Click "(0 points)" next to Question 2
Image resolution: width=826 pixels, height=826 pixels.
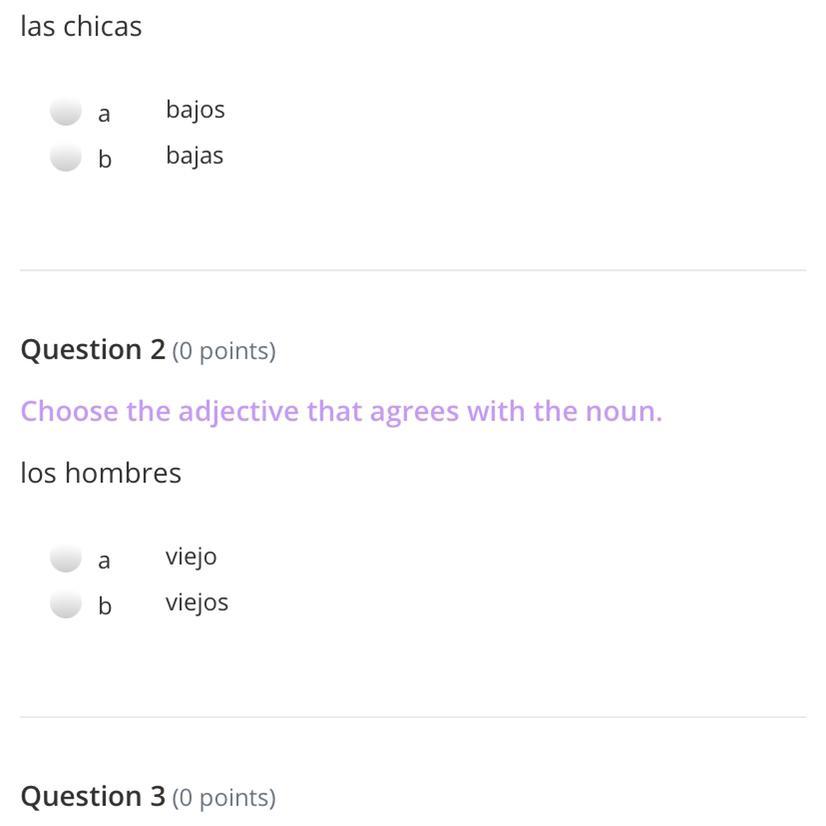(x=224, y=351)
